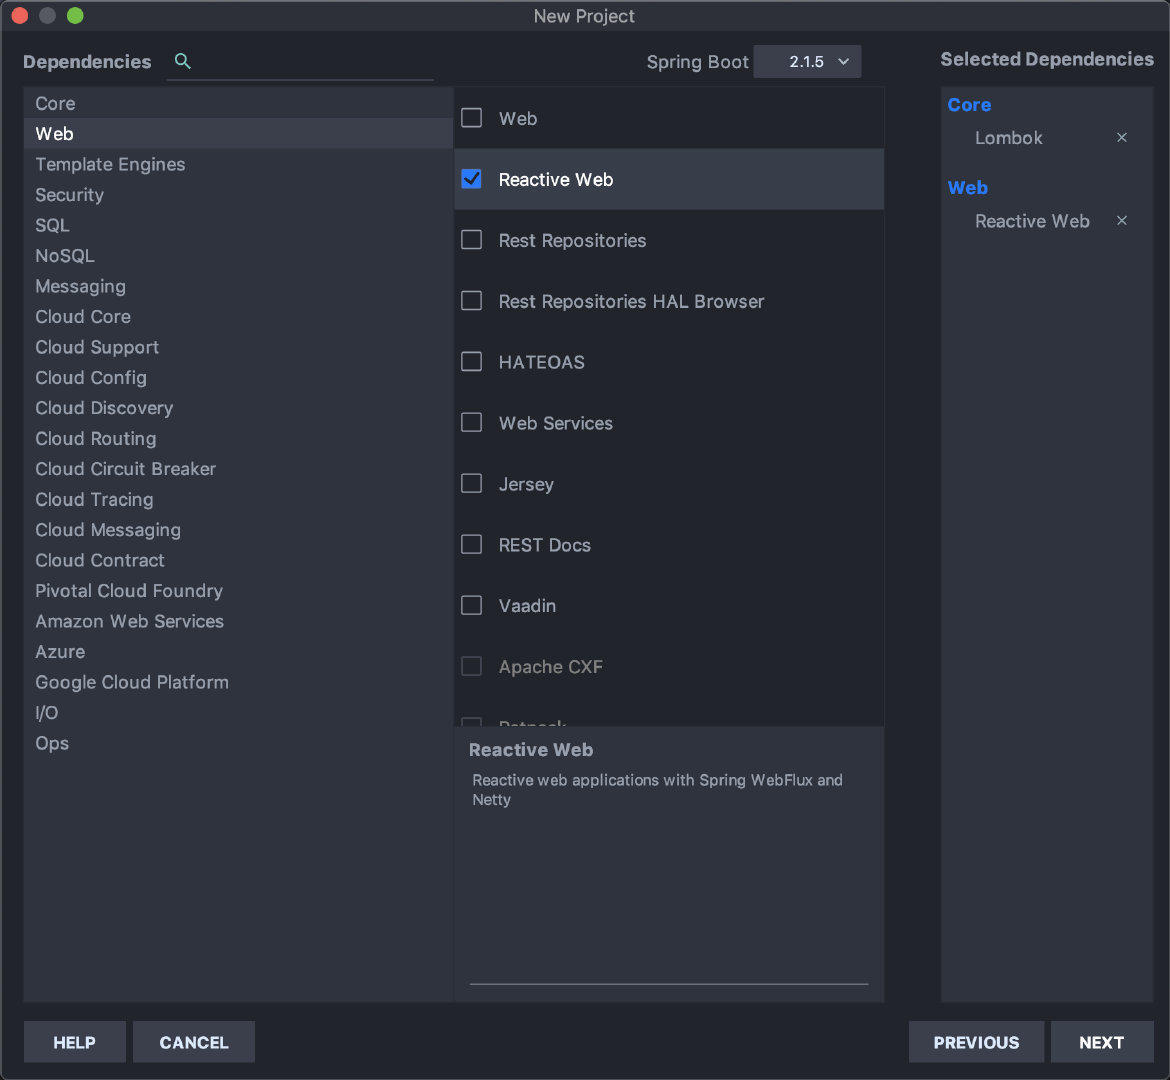
Task: Select the Messaging category
Action: pyautogui.click(x=238, y=287)
